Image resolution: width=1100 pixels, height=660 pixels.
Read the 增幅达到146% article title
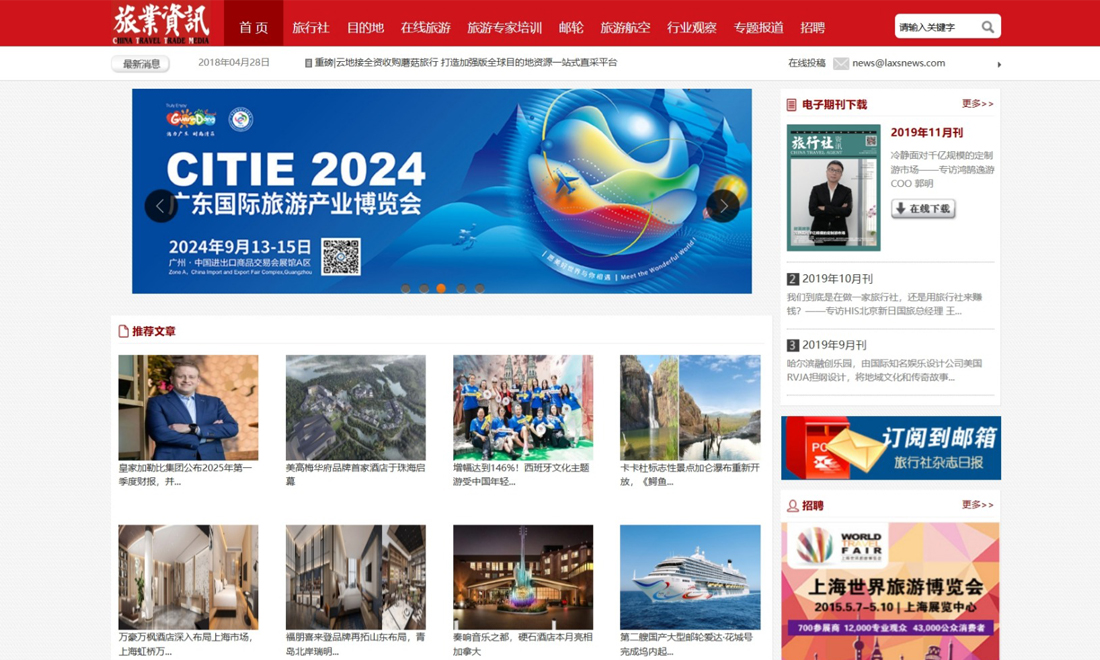[521, 475]
